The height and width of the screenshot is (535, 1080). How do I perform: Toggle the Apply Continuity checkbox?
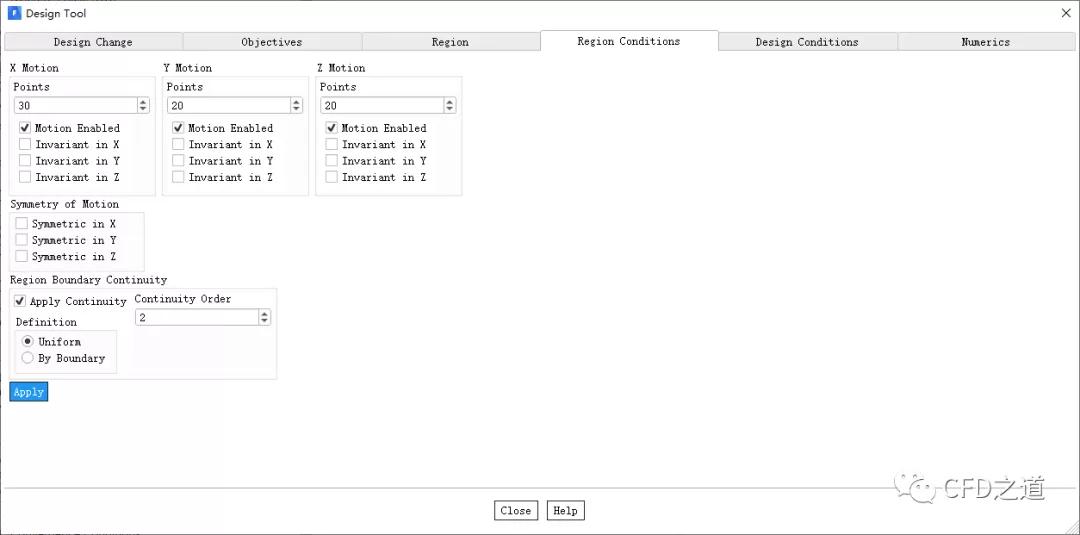click(20, 302)
